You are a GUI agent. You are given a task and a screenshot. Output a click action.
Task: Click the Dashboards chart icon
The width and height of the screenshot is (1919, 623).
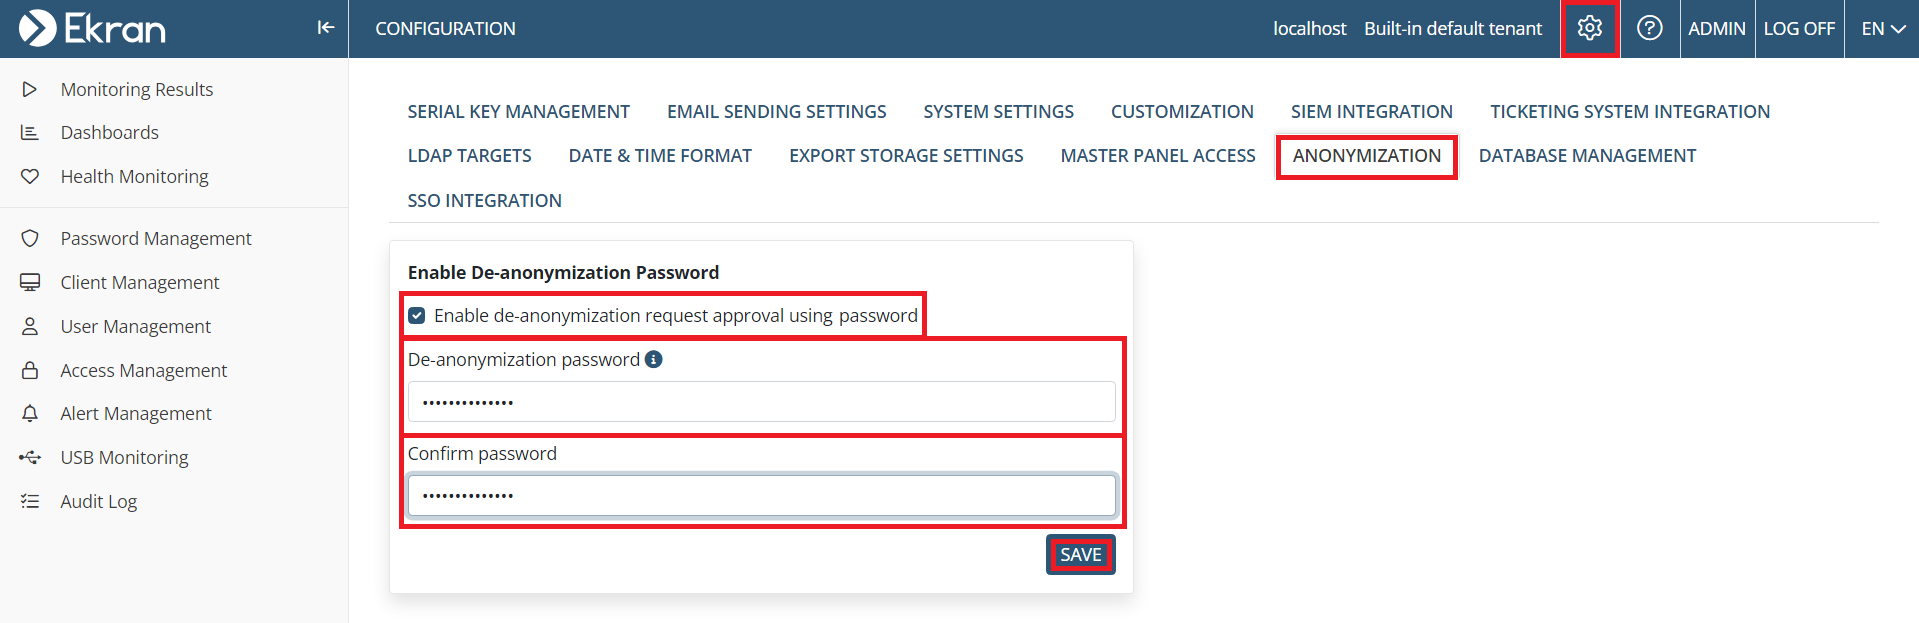tap(30, 132)
